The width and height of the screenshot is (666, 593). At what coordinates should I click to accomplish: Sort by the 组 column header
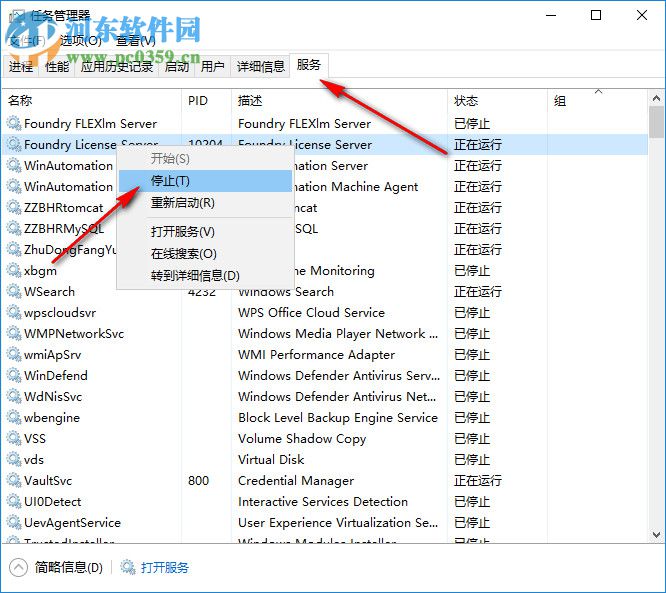click(598, 101)
